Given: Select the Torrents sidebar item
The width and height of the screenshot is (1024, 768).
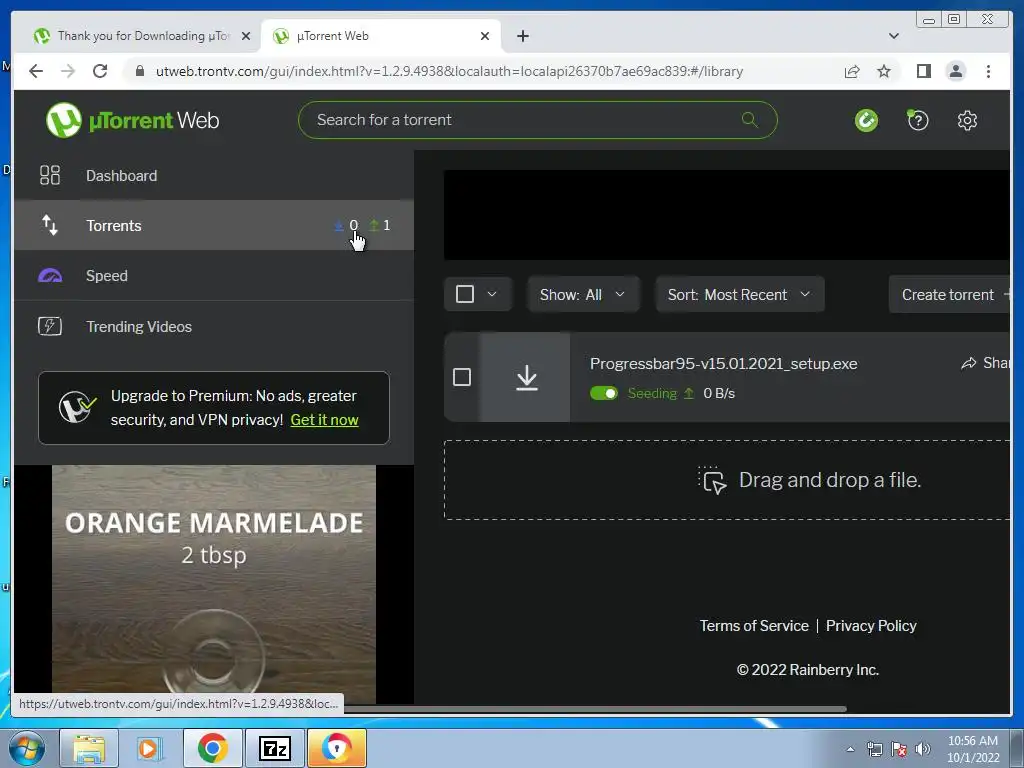Looking at the screenshot, I should [214, 225].
